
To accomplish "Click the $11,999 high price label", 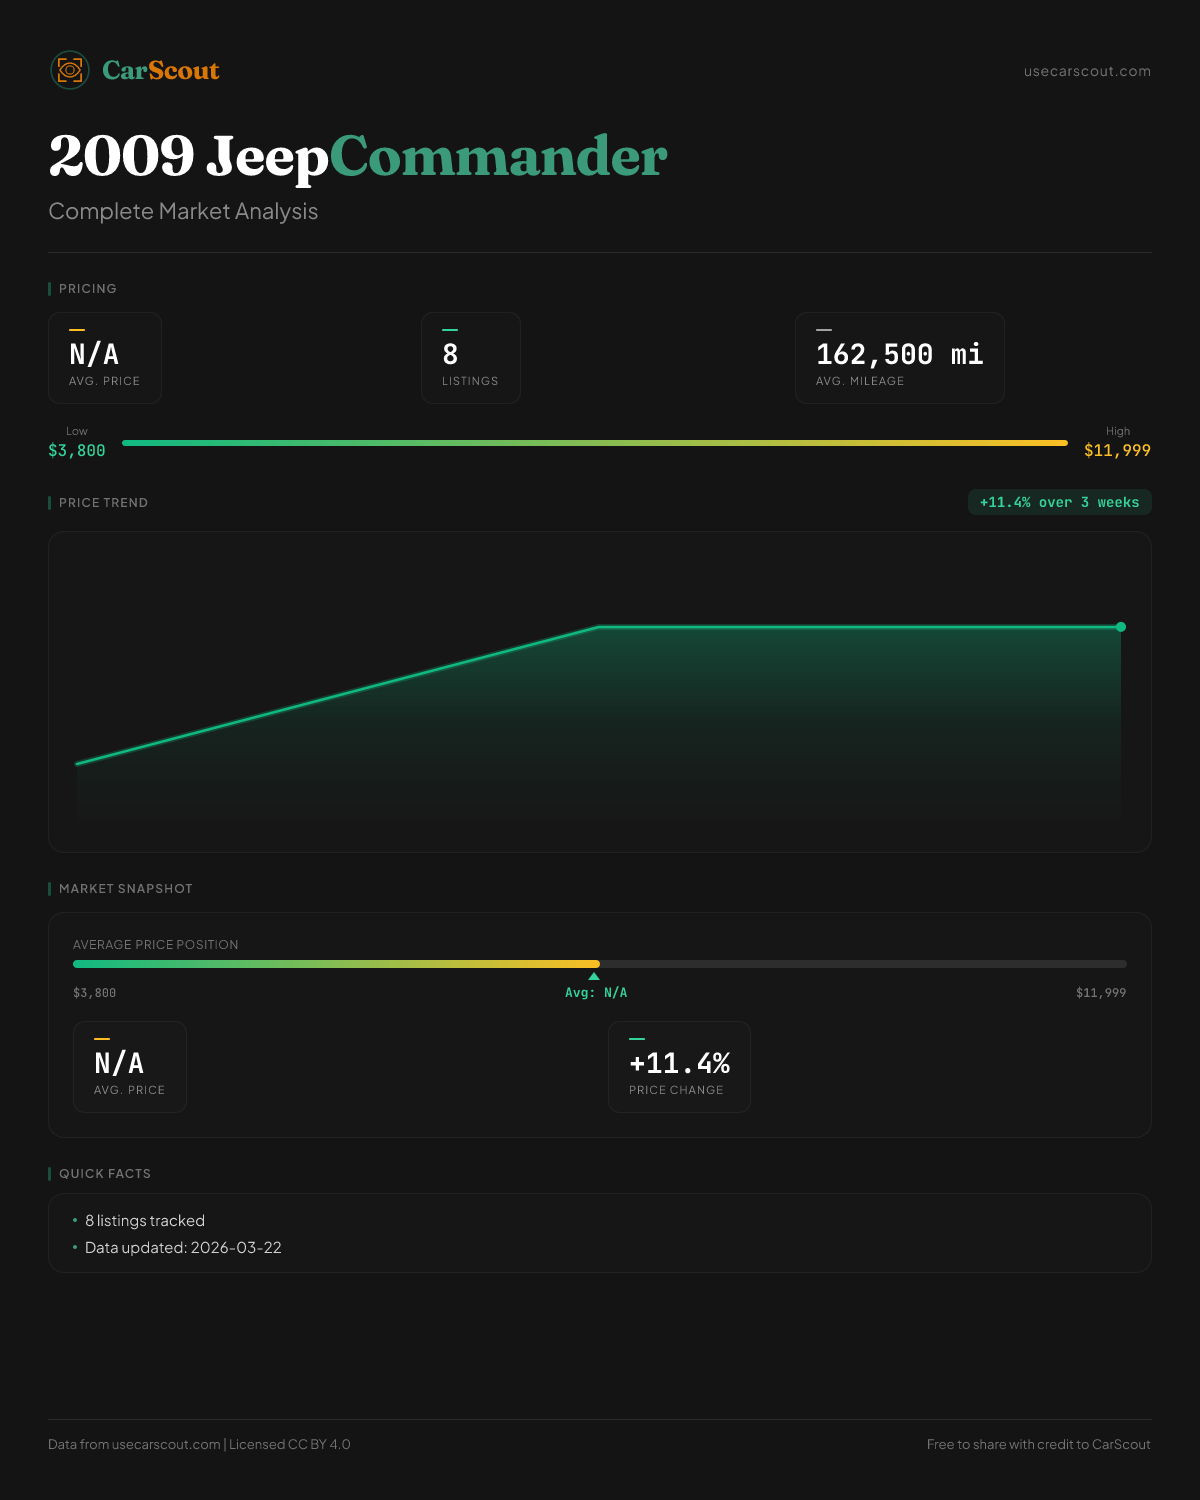I will pos(1117,450).
